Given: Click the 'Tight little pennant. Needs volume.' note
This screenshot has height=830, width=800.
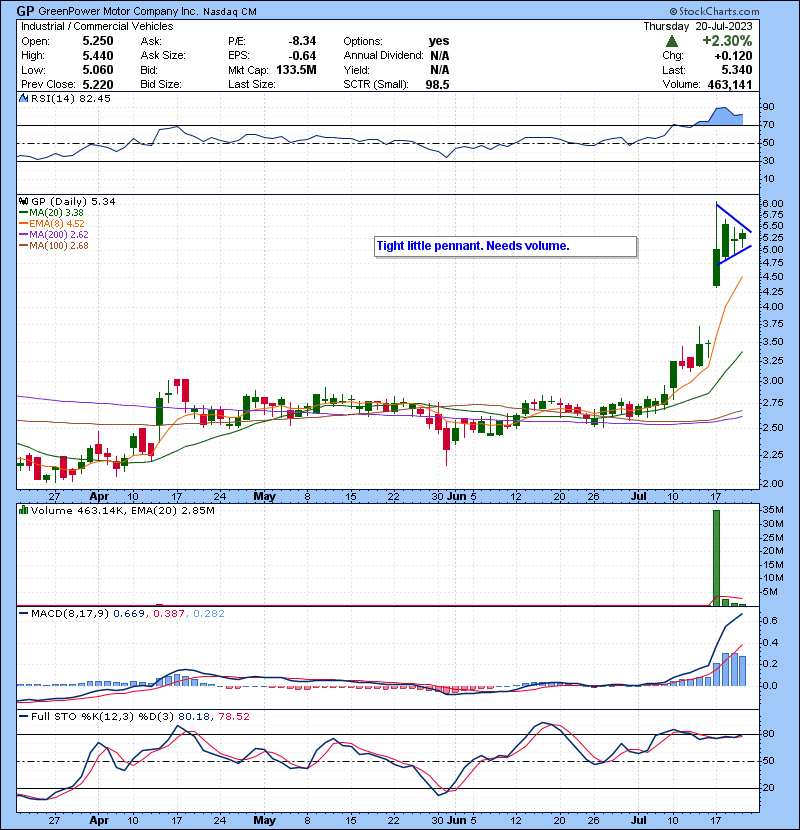Looking at the screenshot, I should coord(505,246).
